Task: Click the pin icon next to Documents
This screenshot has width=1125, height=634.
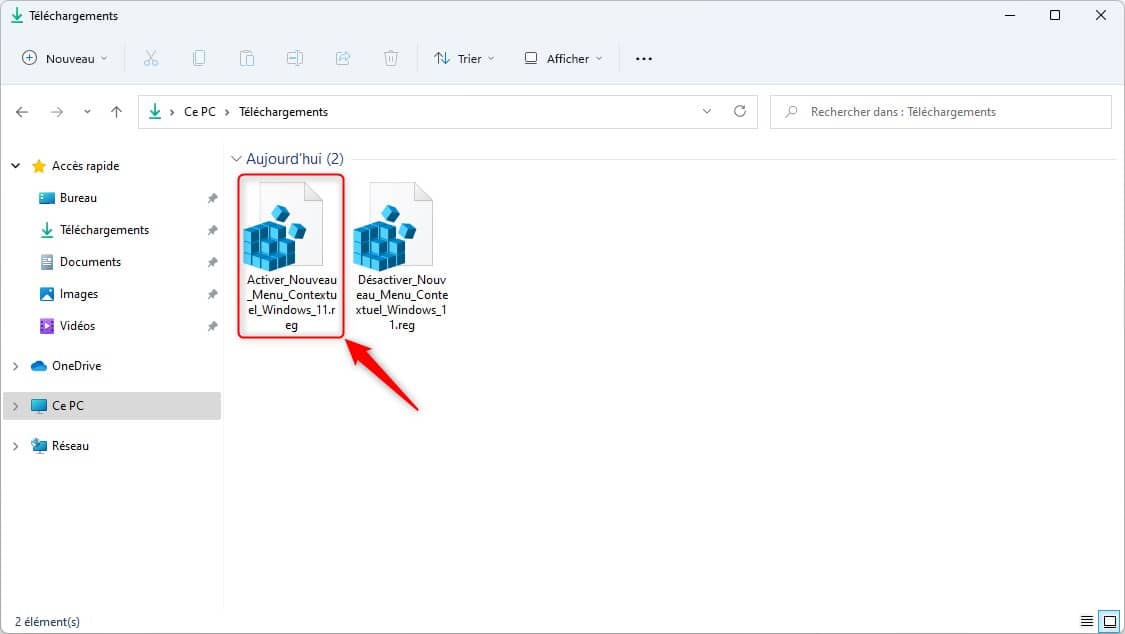Action: pos(212,262)
